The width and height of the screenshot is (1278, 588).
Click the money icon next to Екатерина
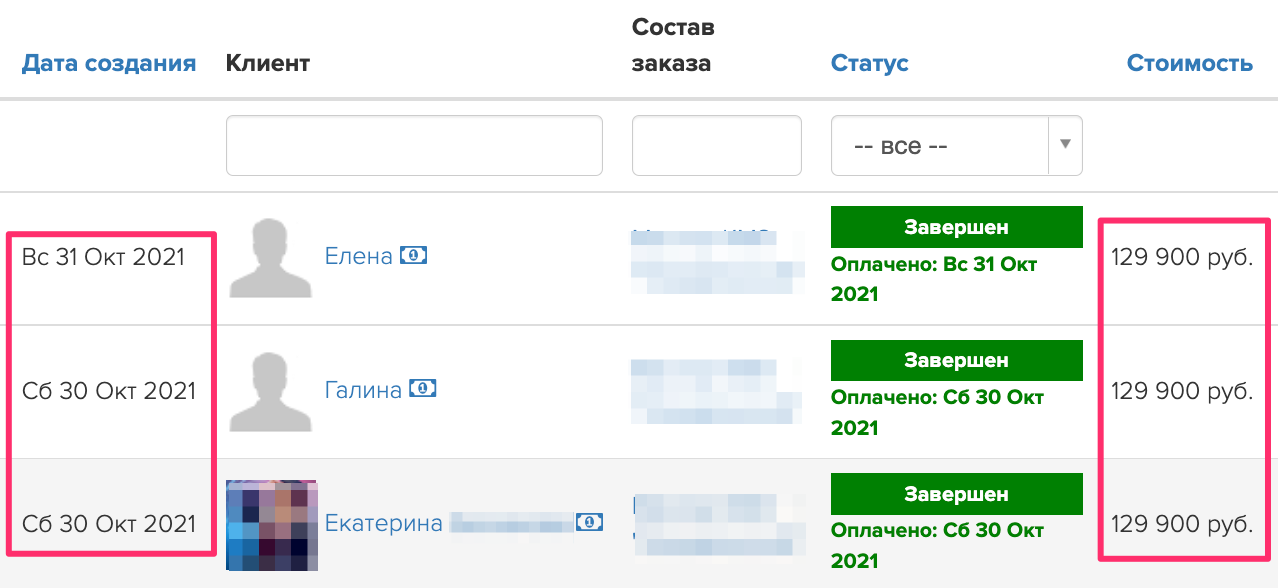coord(590,523)
